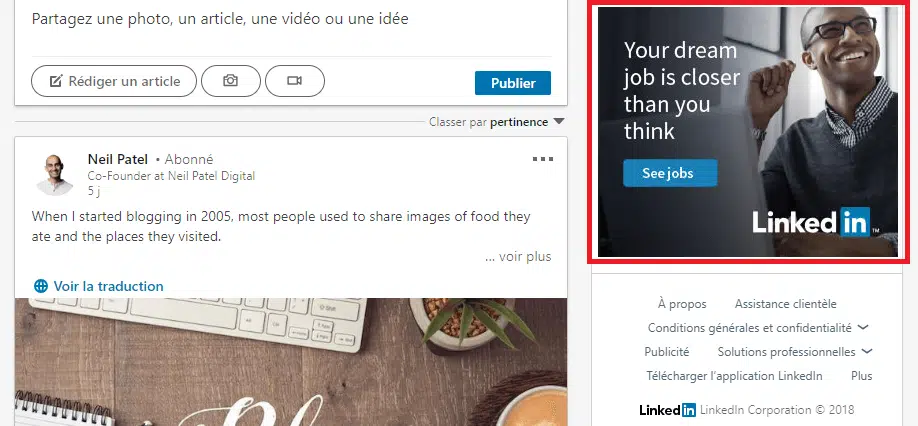Click the Publier button
918x426 pixels.
513,83
